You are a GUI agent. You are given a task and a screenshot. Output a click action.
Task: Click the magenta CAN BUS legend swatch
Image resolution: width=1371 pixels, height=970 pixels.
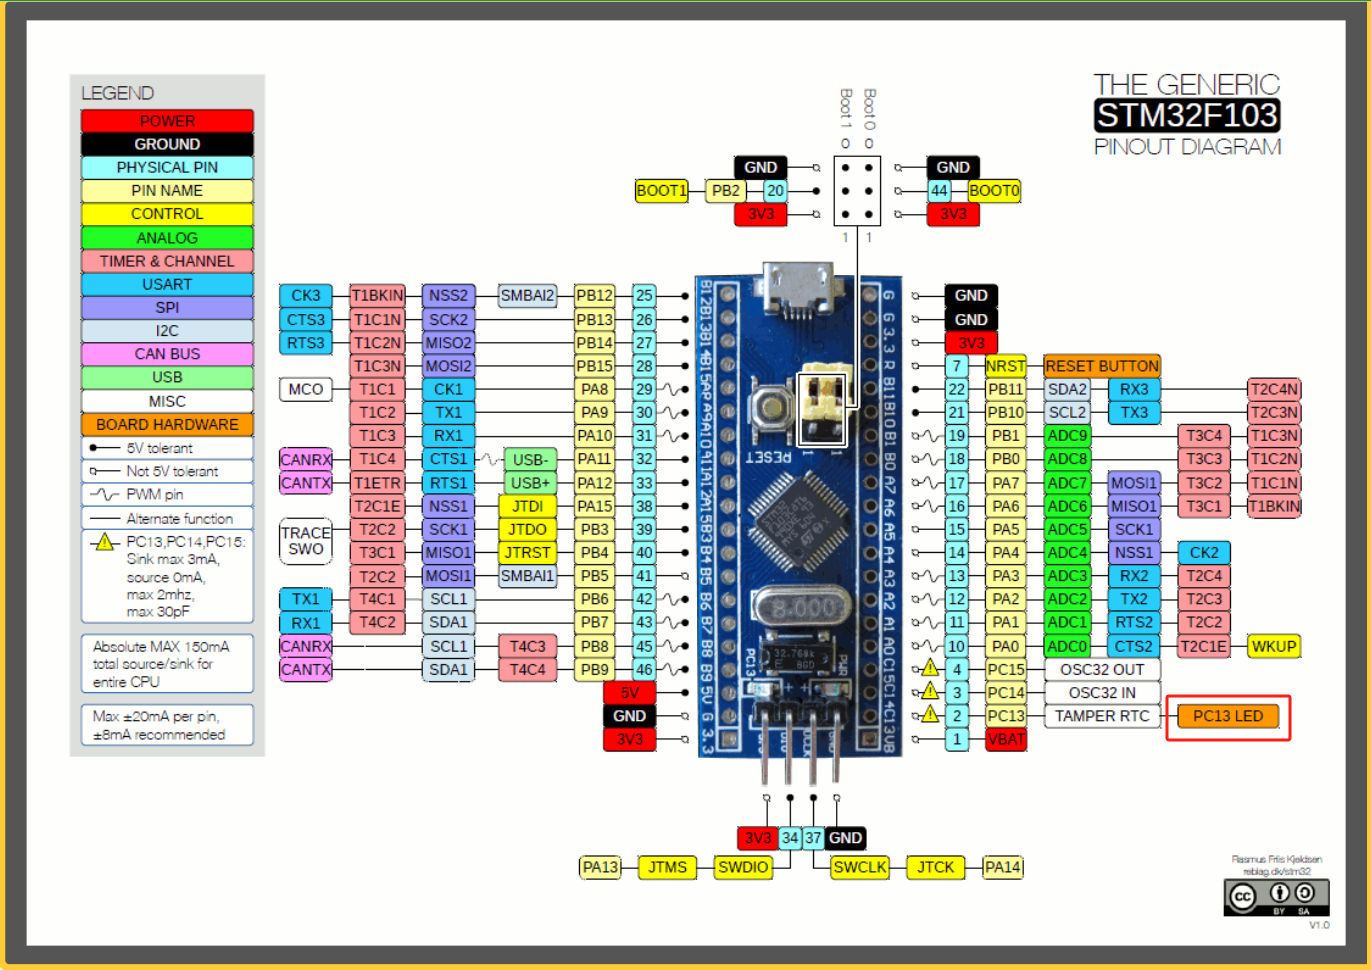point(167,354)
